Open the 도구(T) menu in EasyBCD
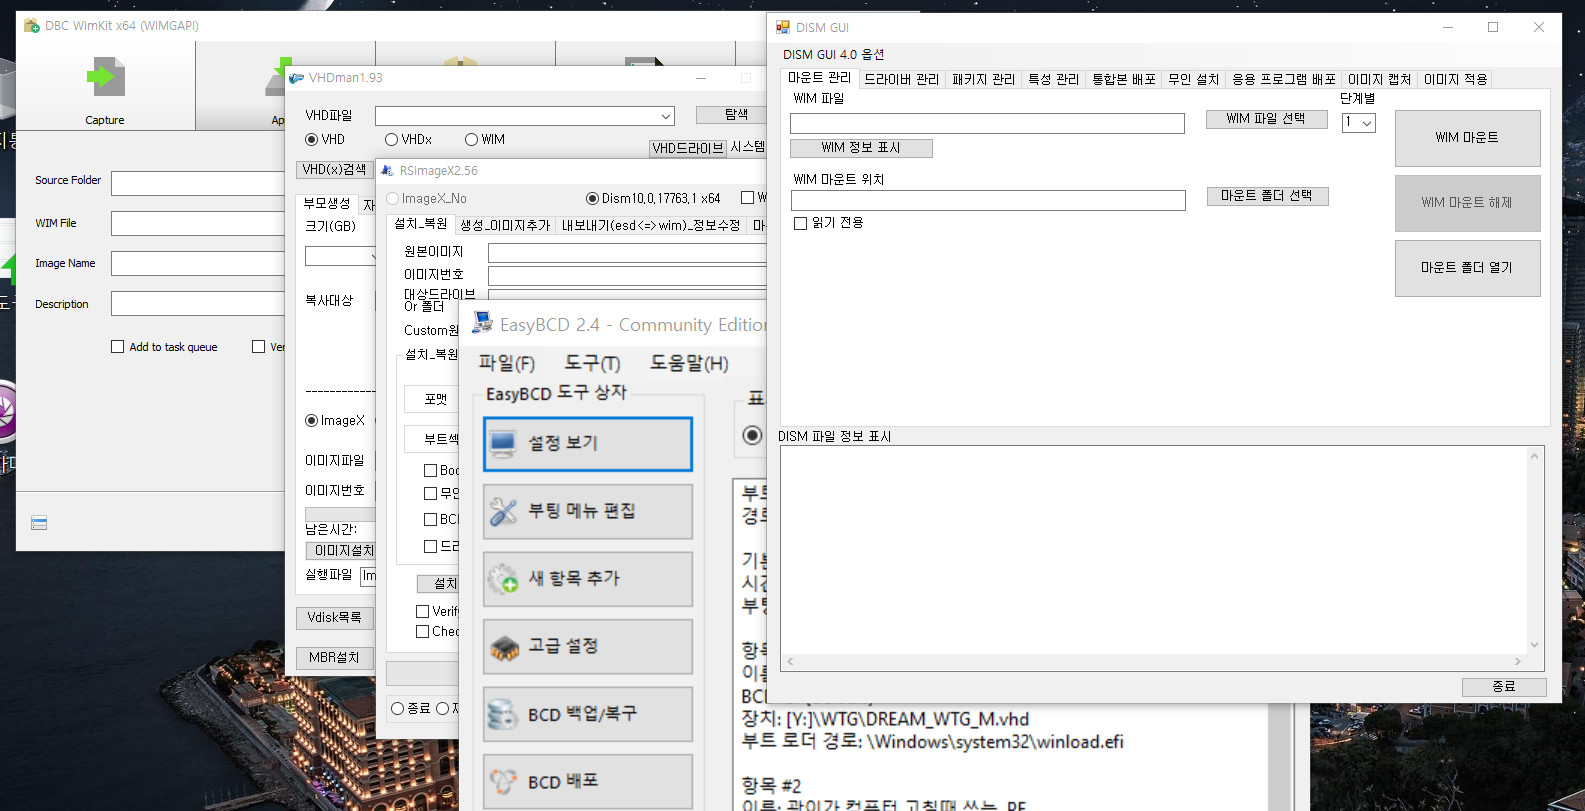1585x811 pixels. coord(592,363)
